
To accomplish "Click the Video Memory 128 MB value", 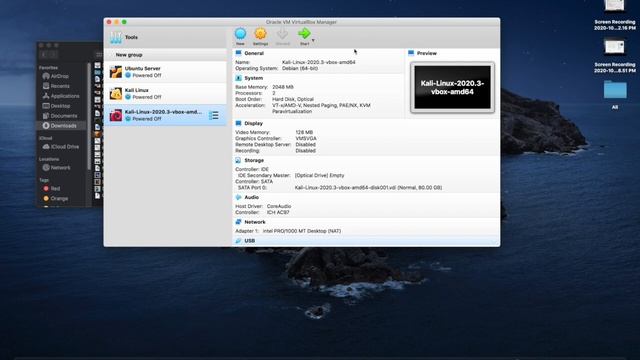I will pyautogui.click(x=304, y=132).
